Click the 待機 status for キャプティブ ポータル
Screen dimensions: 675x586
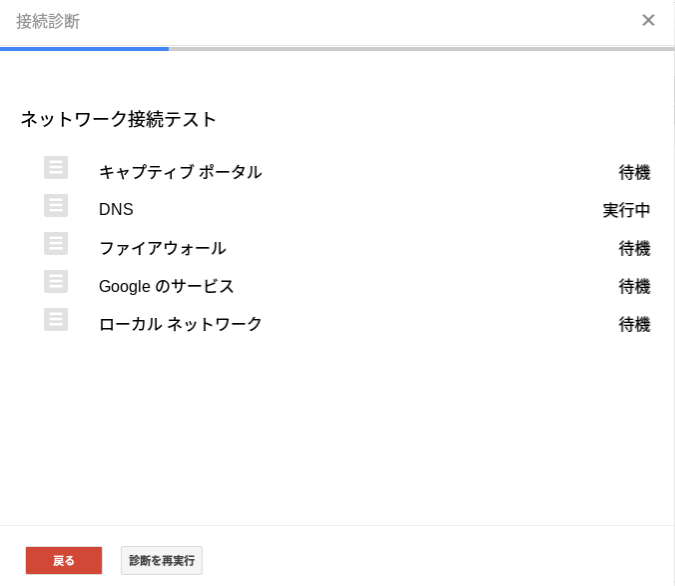click(634, 173)
